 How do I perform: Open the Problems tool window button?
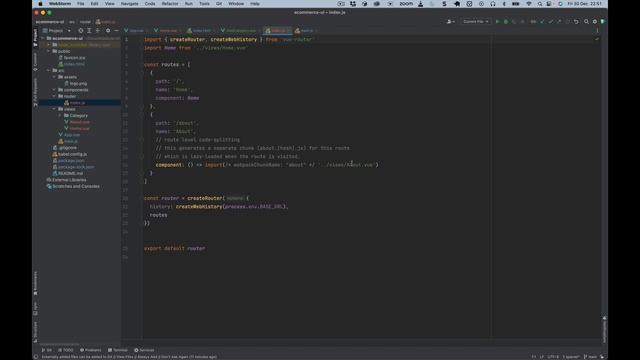pos(91,350)
